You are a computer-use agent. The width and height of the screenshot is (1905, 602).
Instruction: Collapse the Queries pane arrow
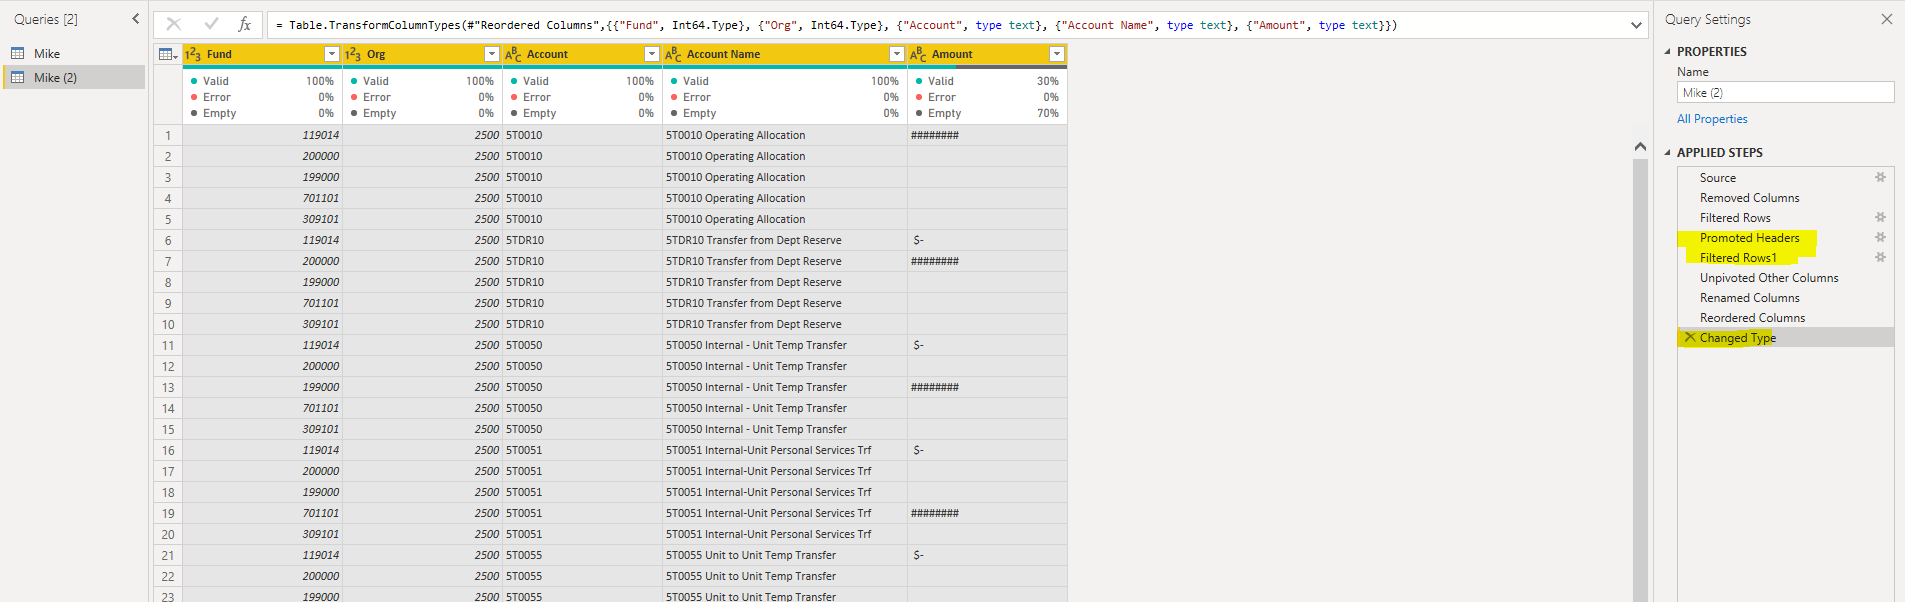136,19
